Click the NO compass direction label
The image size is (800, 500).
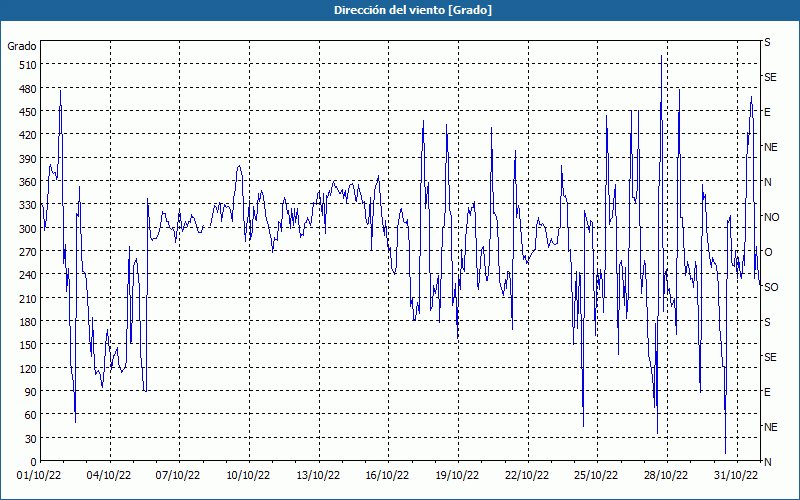click(x=771, y=217)
